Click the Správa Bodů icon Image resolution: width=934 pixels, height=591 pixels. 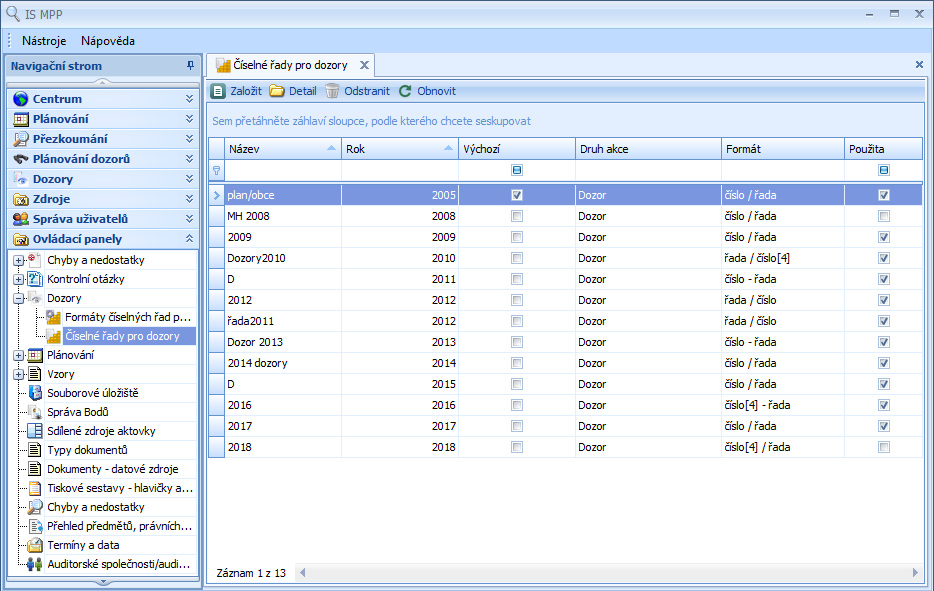(35, 412)
